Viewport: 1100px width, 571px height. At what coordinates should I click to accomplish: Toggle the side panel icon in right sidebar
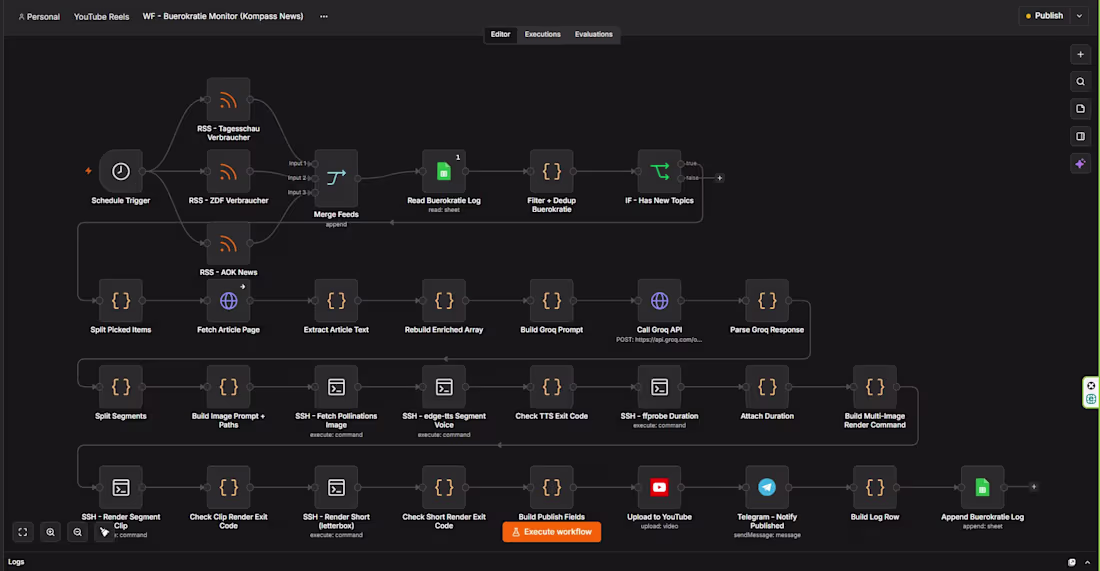coord(1080,136)
